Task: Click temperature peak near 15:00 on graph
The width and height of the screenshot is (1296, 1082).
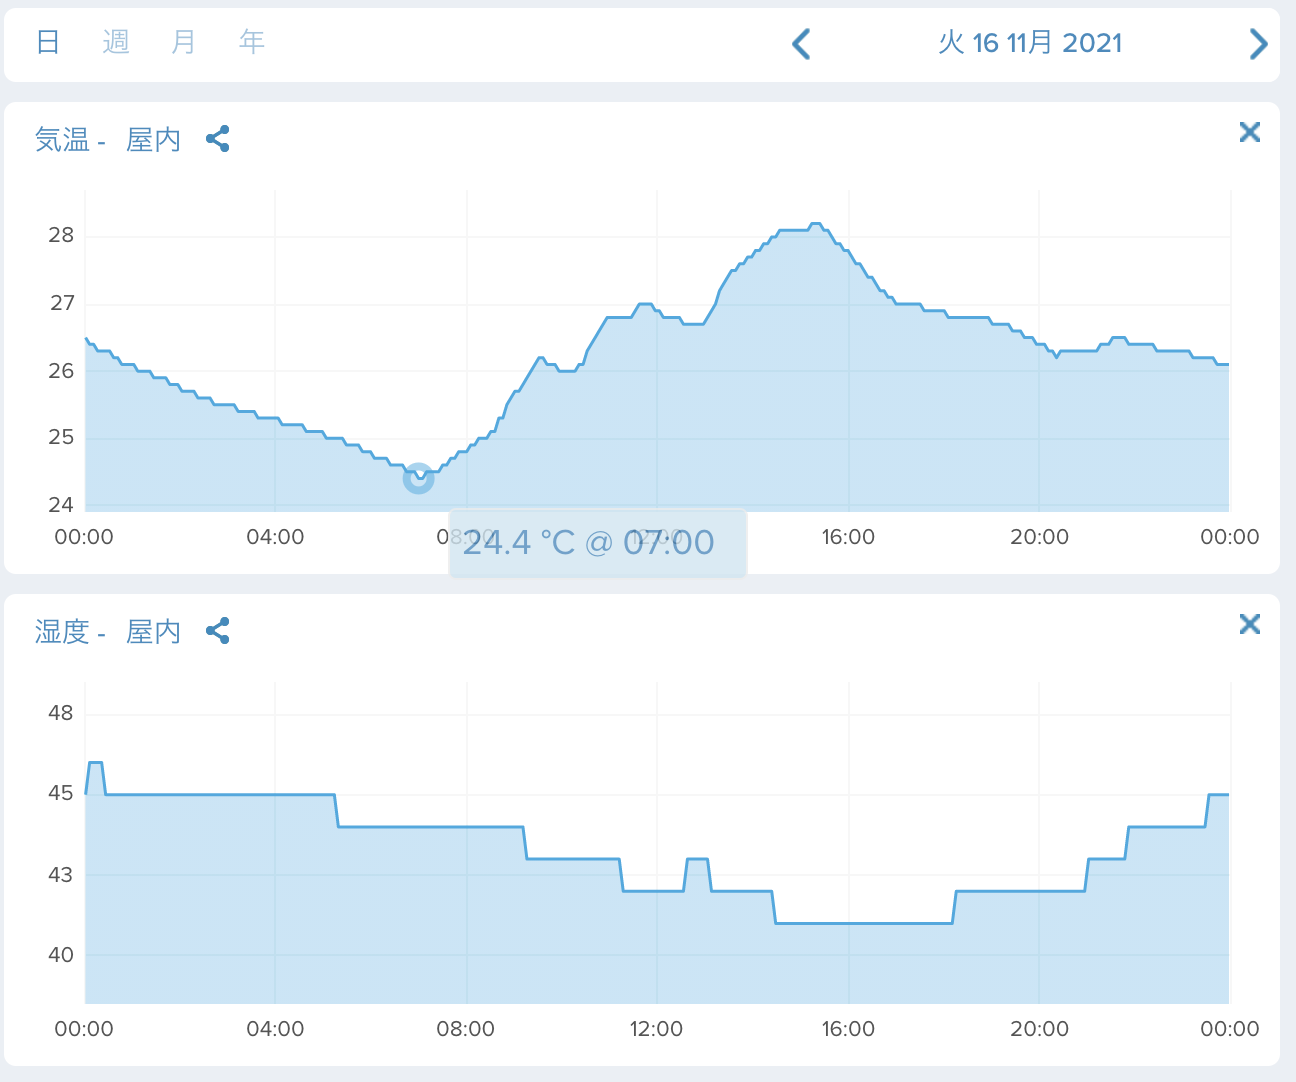Action: [815, 224]
